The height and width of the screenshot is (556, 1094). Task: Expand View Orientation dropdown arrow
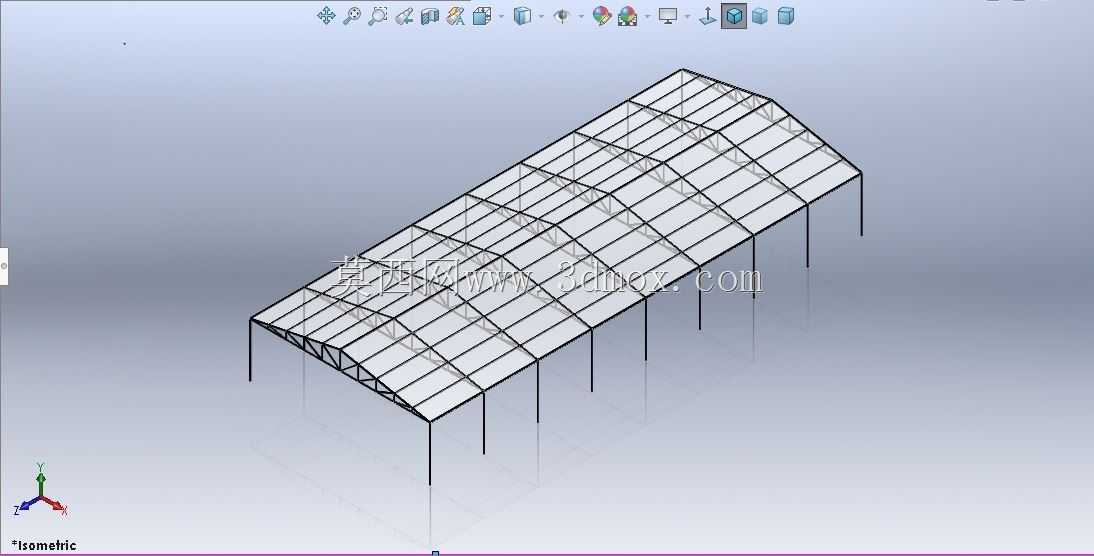click(x=501, y=16)
